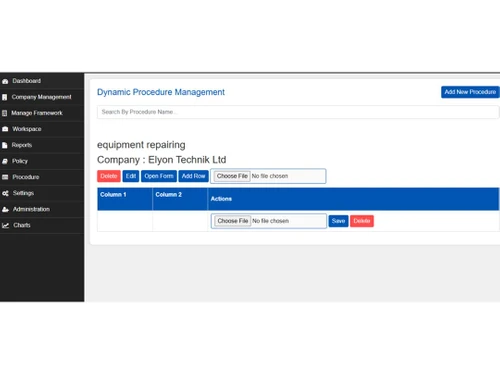Click the Add New Procedure button
This screenshot has width=500, height=375.
point(470,92)
